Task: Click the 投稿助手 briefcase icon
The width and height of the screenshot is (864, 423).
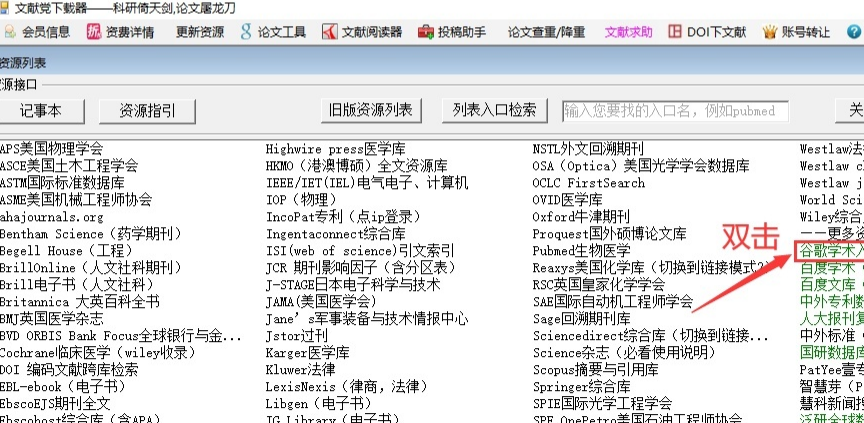Action: 426,32
